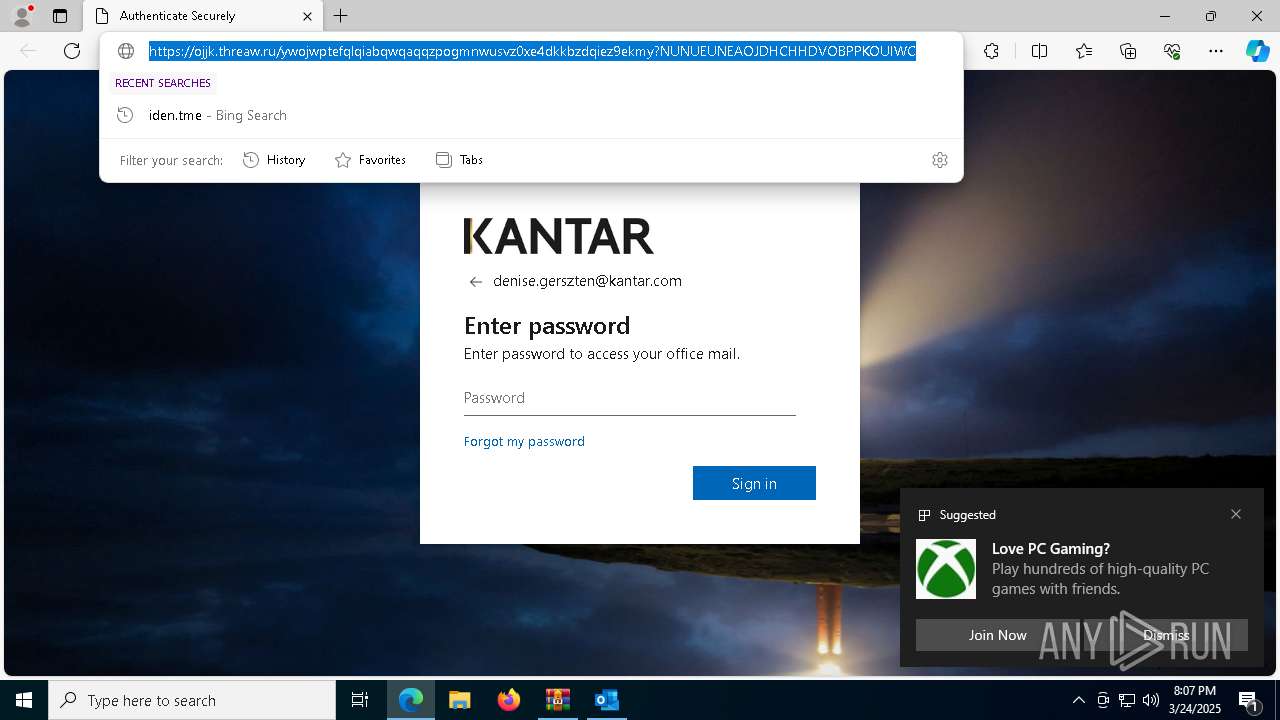Click Join Now in Xbox notification
Viewport: 1280px width, 720px height.
(x=997, y=635)
